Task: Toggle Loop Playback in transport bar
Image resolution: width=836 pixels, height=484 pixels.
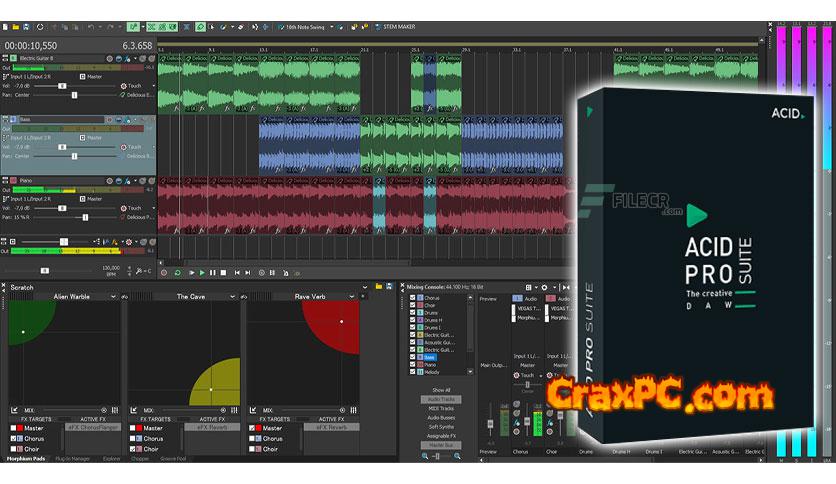Action: point(178,272)
